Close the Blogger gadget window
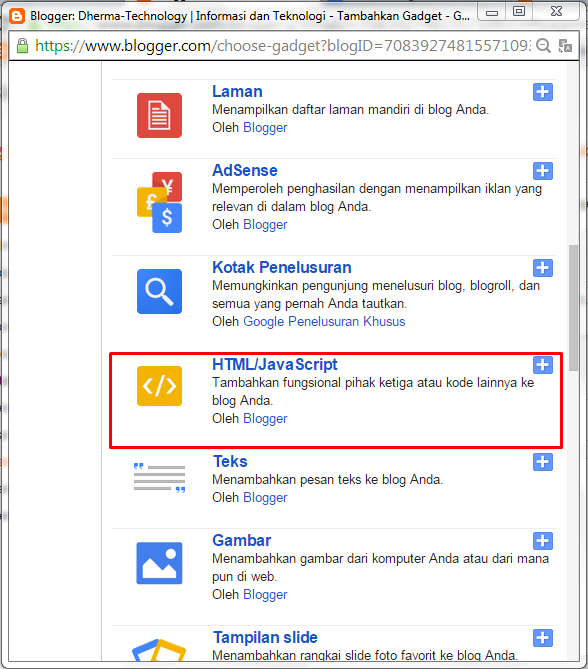The width and height of the screenshot is (588, 669). [x=556, y=12]
